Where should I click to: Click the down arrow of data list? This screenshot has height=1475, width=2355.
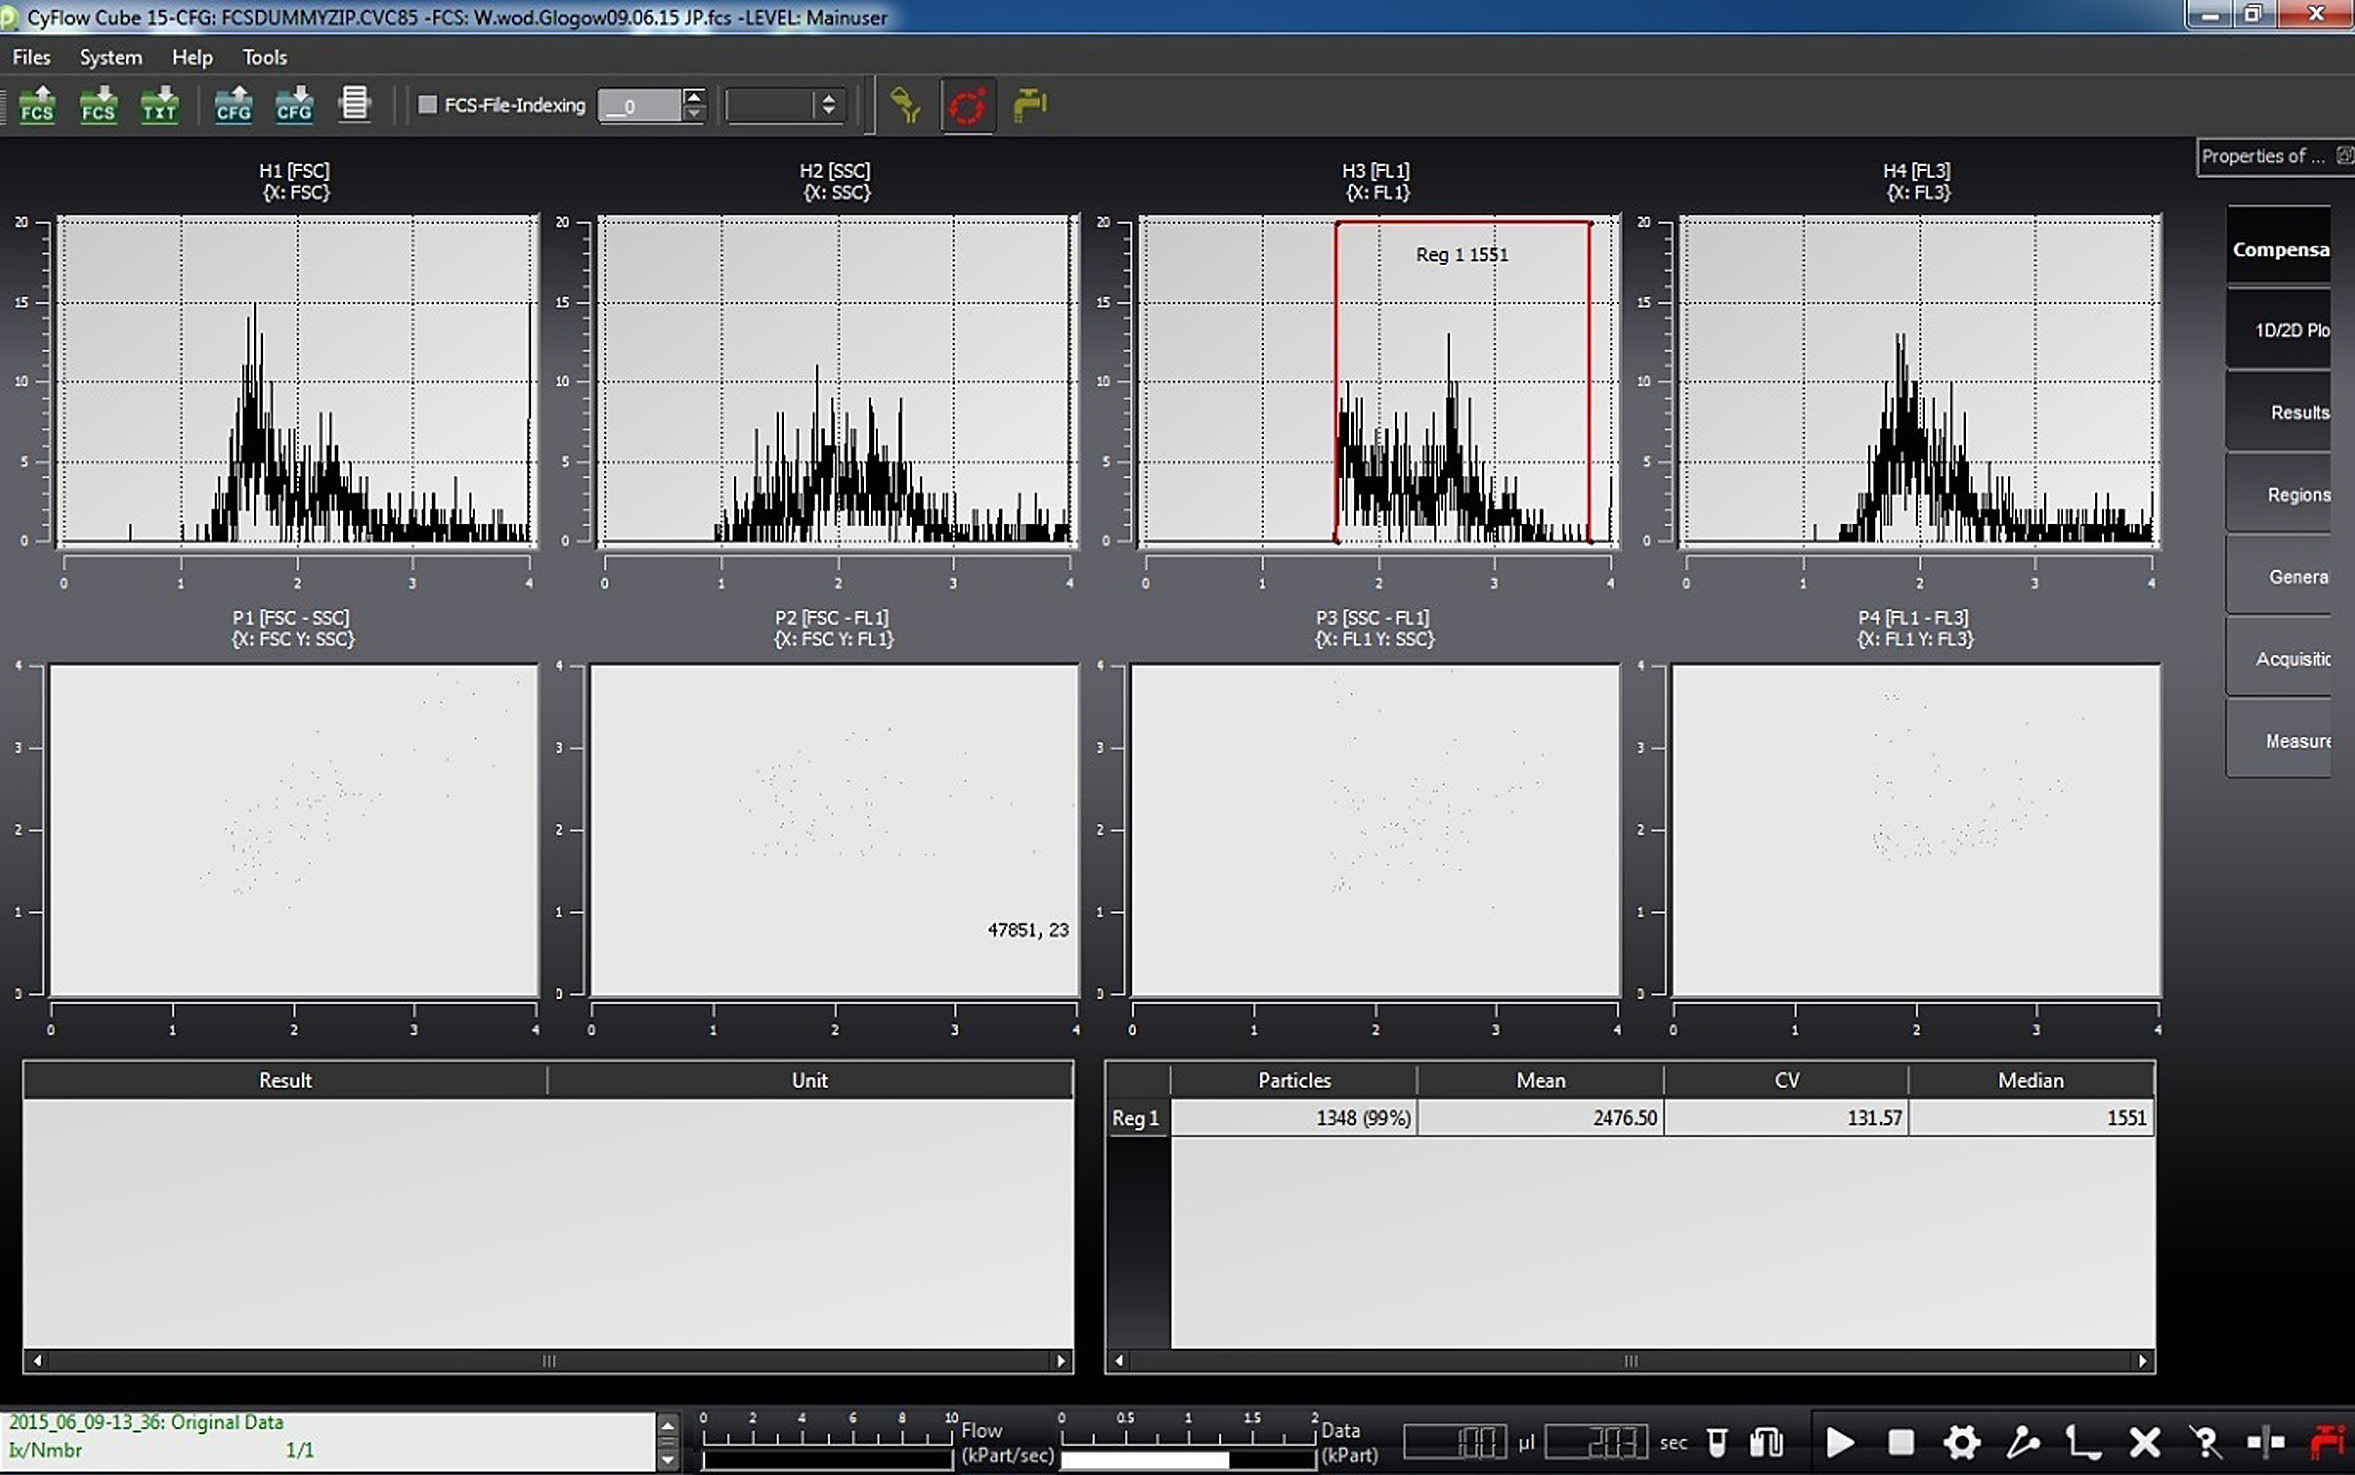click(668, 1460)
